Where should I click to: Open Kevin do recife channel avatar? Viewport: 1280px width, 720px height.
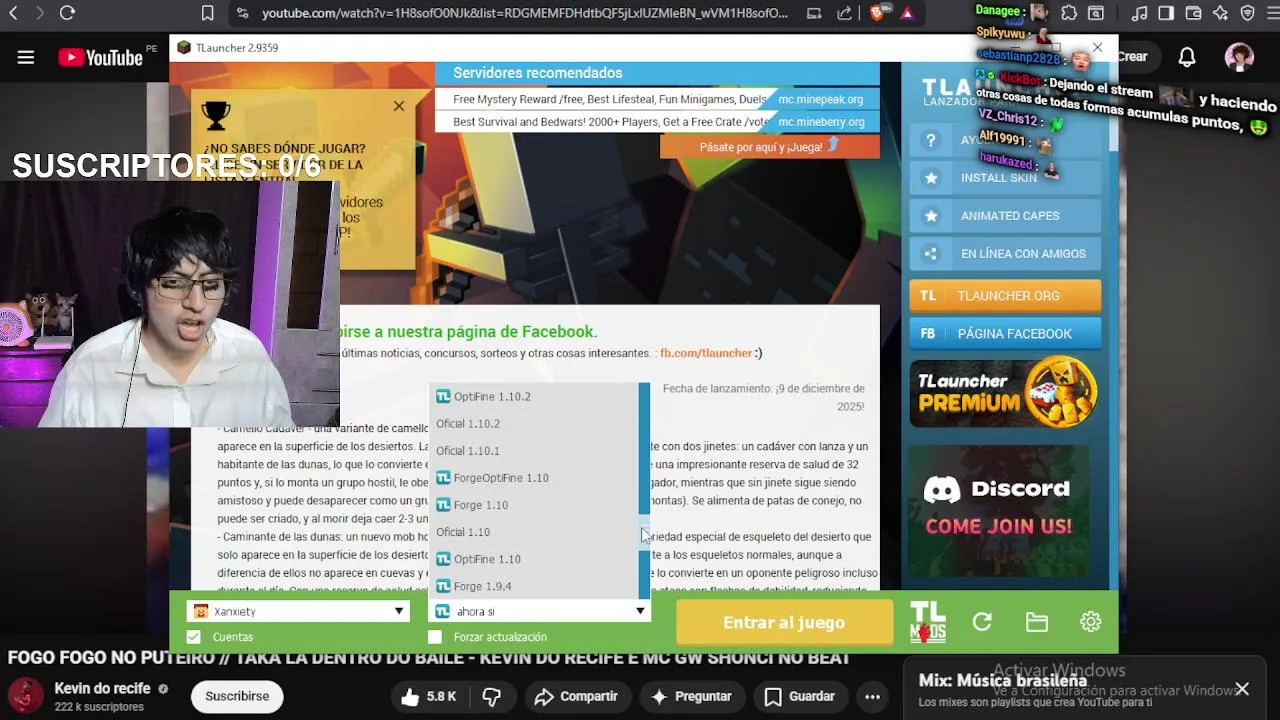coord(26,696)
